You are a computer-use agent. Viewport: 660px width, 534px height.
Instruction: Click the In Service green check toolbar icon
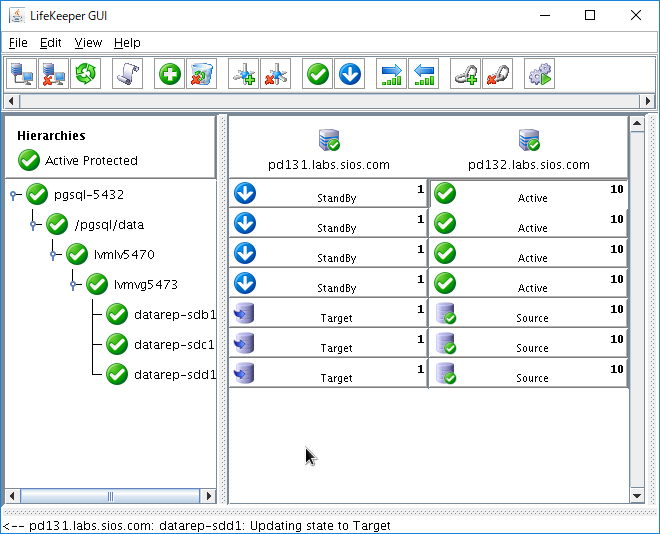[x=318, y=74]
